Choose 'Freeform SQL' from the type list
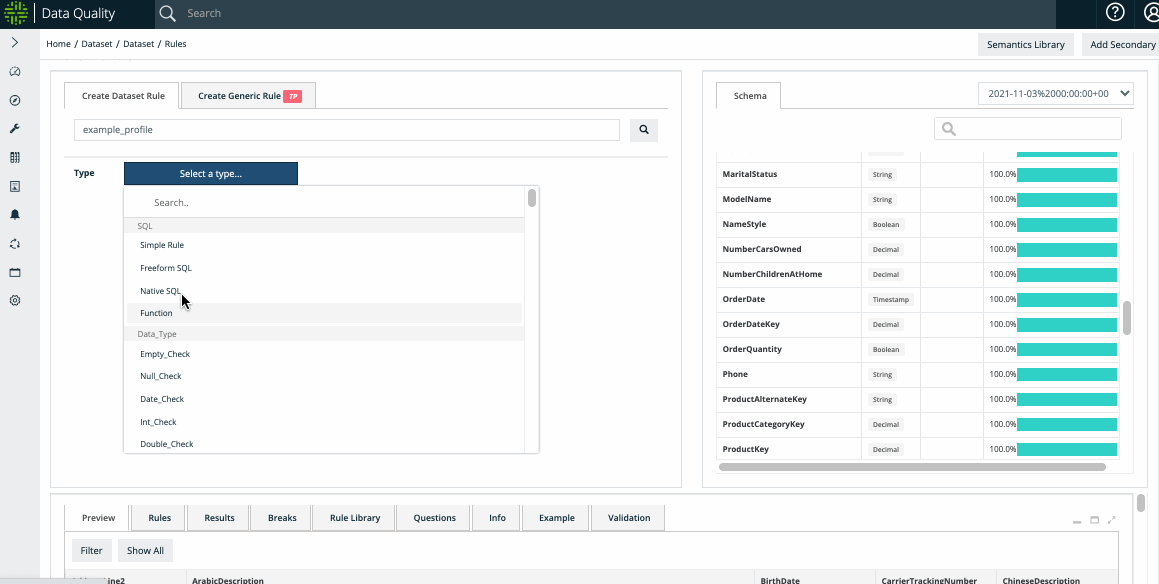 (166, 268)
